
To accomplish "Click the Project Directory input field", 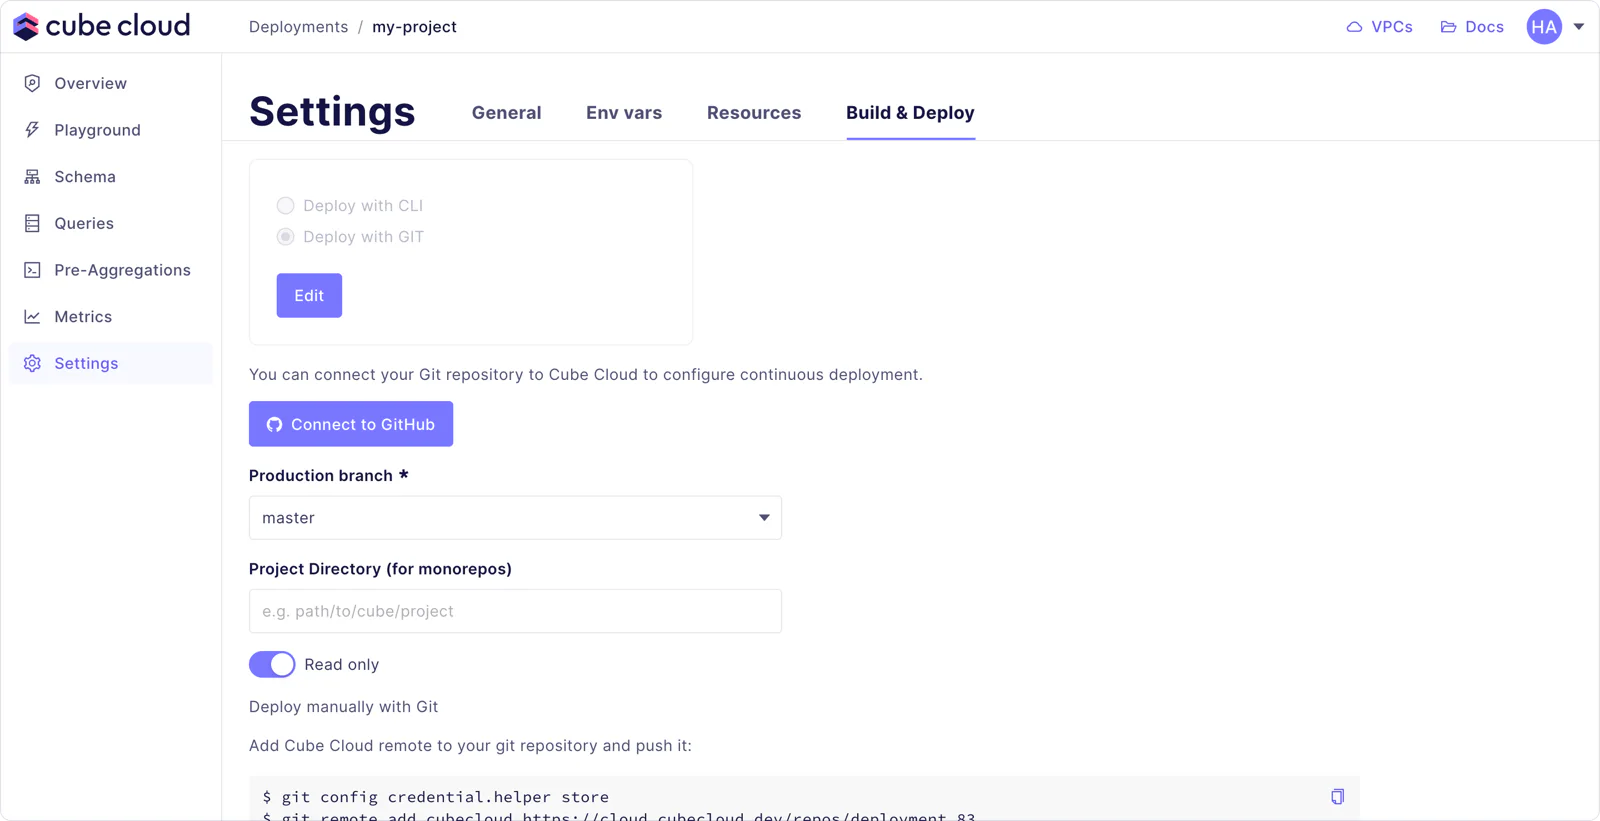I will pos(515,611).
